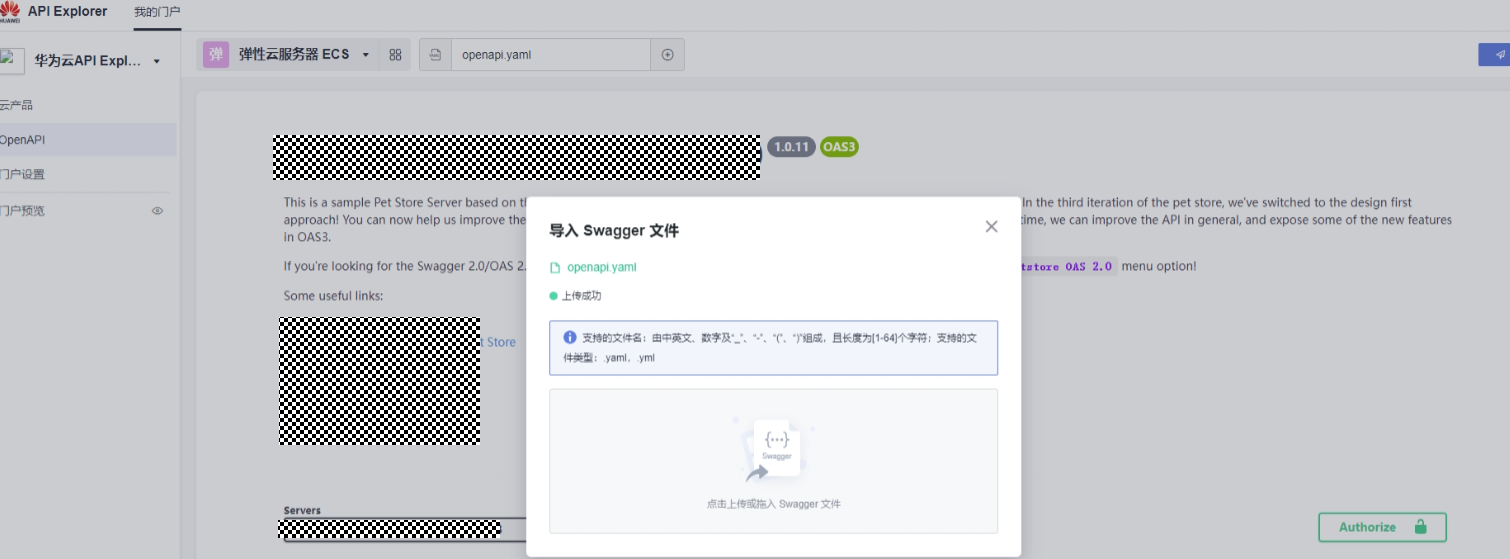Viewport: 1510px width, 559px height.
Task: Click the YAML file icon
Action: (435, 55)
